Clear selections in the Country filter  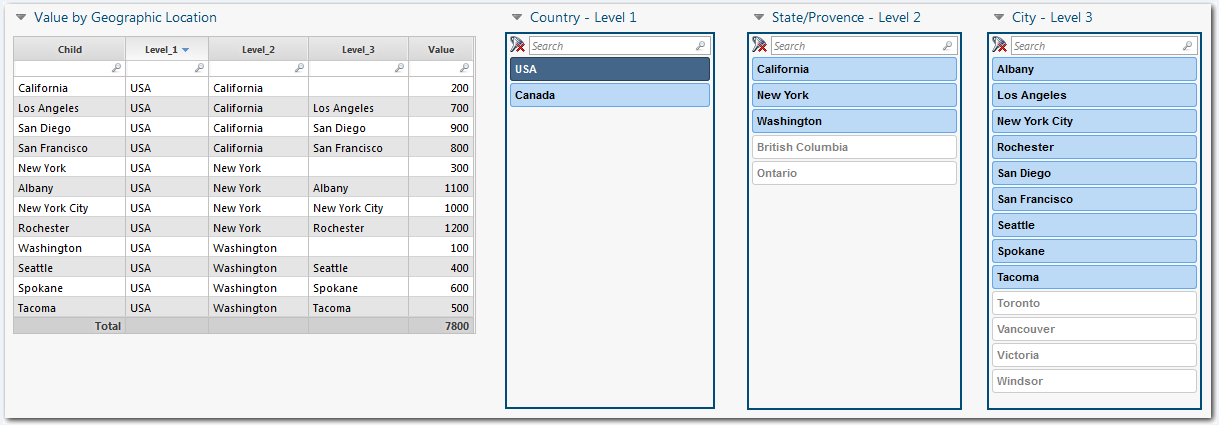pos(517,45)
